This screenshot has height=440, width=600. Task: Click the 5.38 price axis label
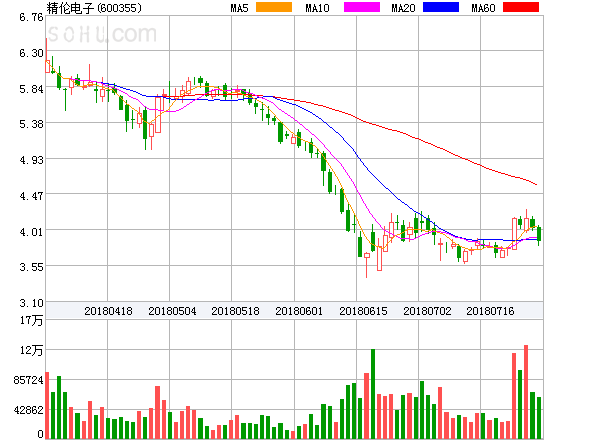click(x=31, y=124)
